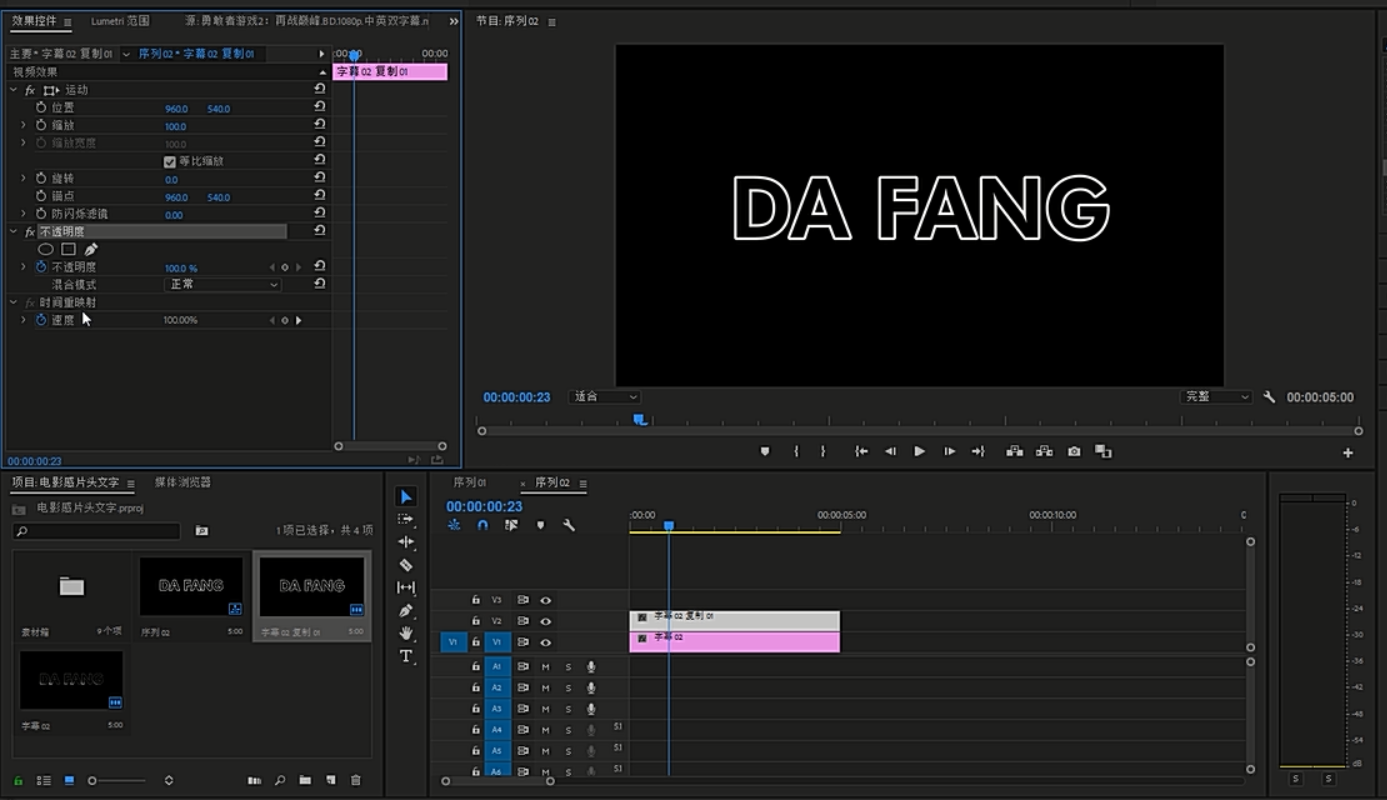
Task: Add opacity keyframe diamond button
Action: coord(285,267)
